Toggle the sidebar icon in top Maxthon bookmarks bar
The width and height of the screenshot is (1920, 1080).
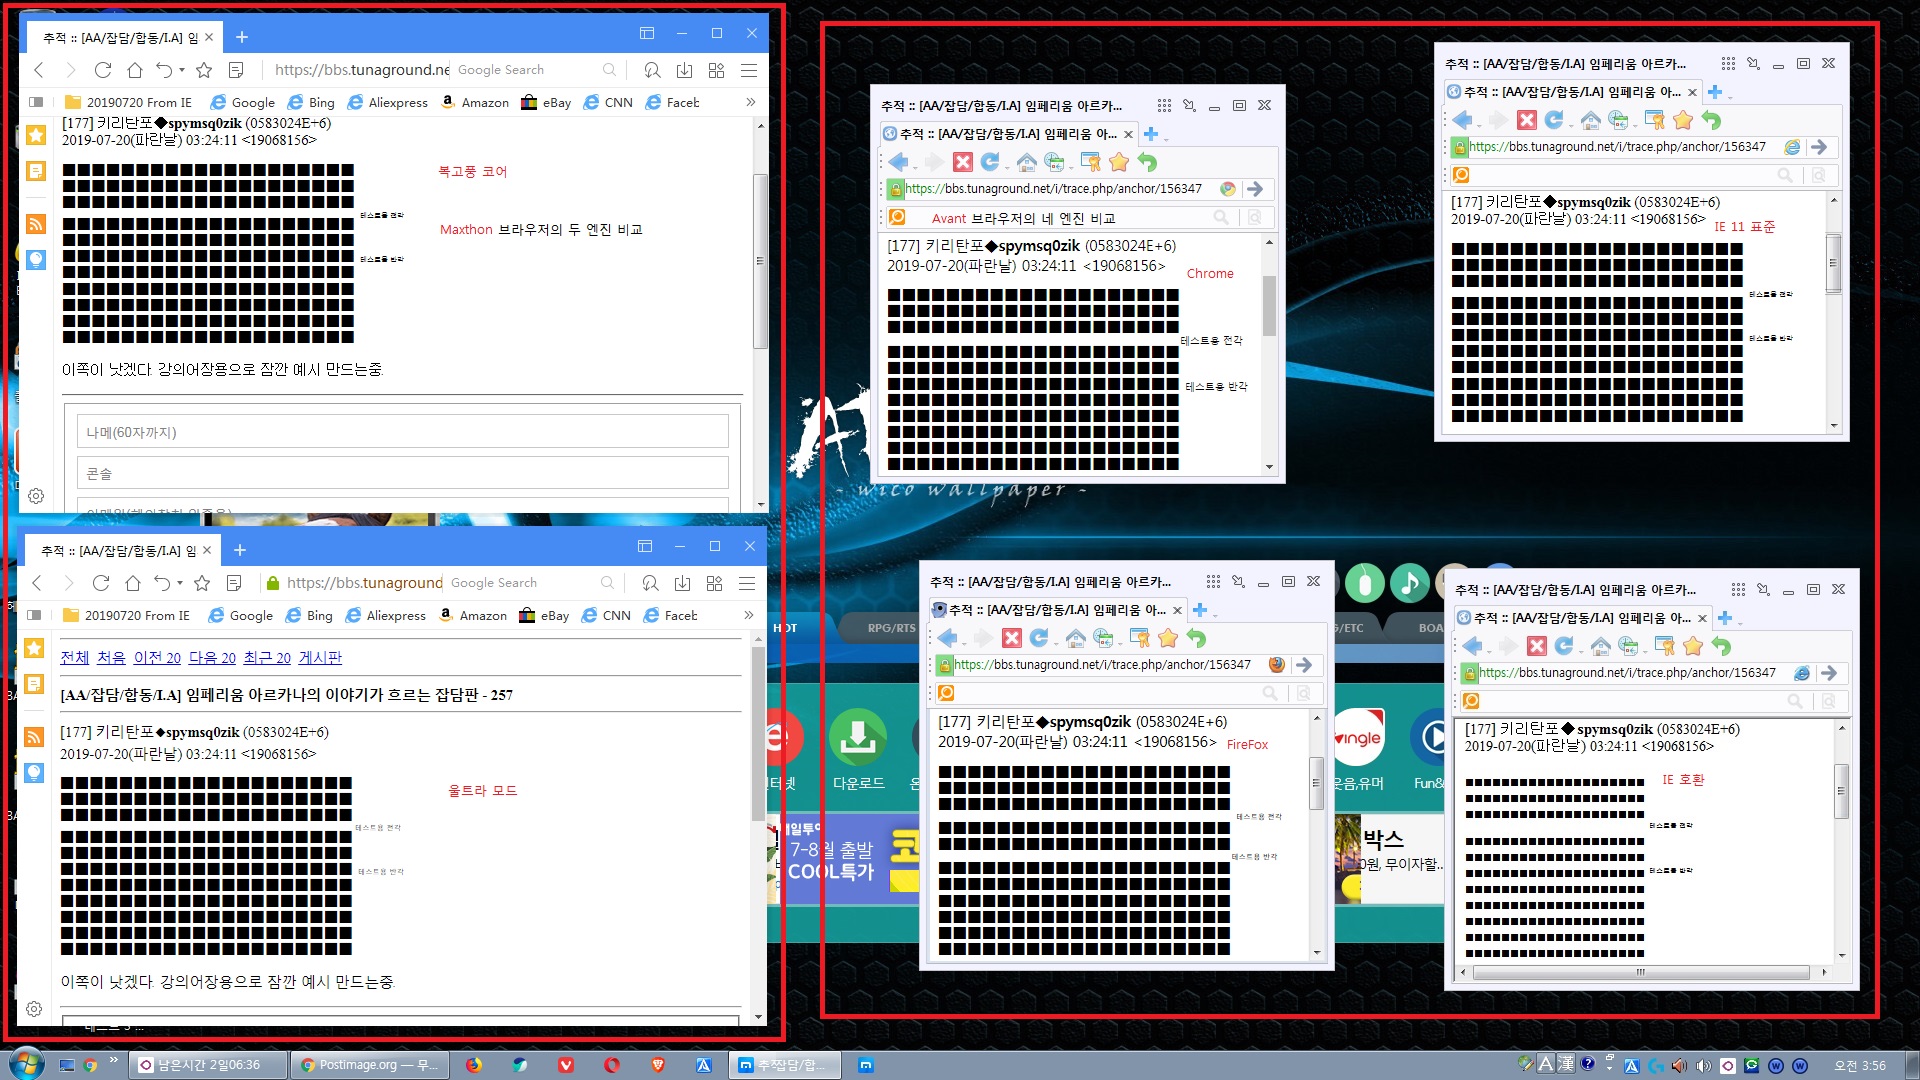[x=36, y=102]
